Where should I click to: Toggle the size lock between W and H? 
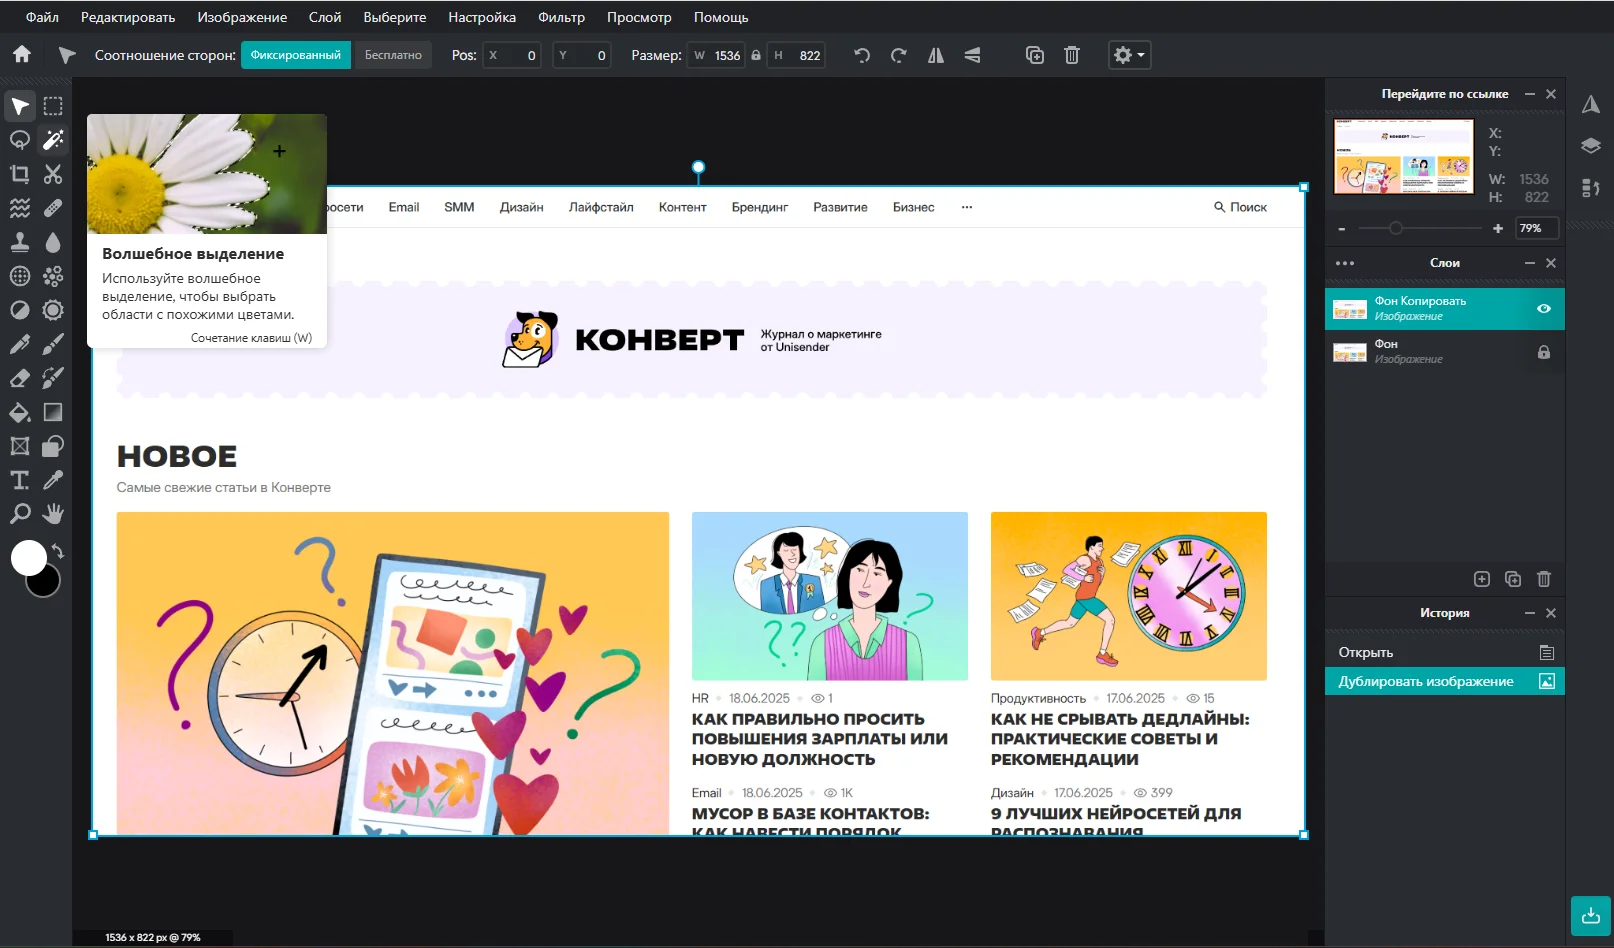pos(756,56)
